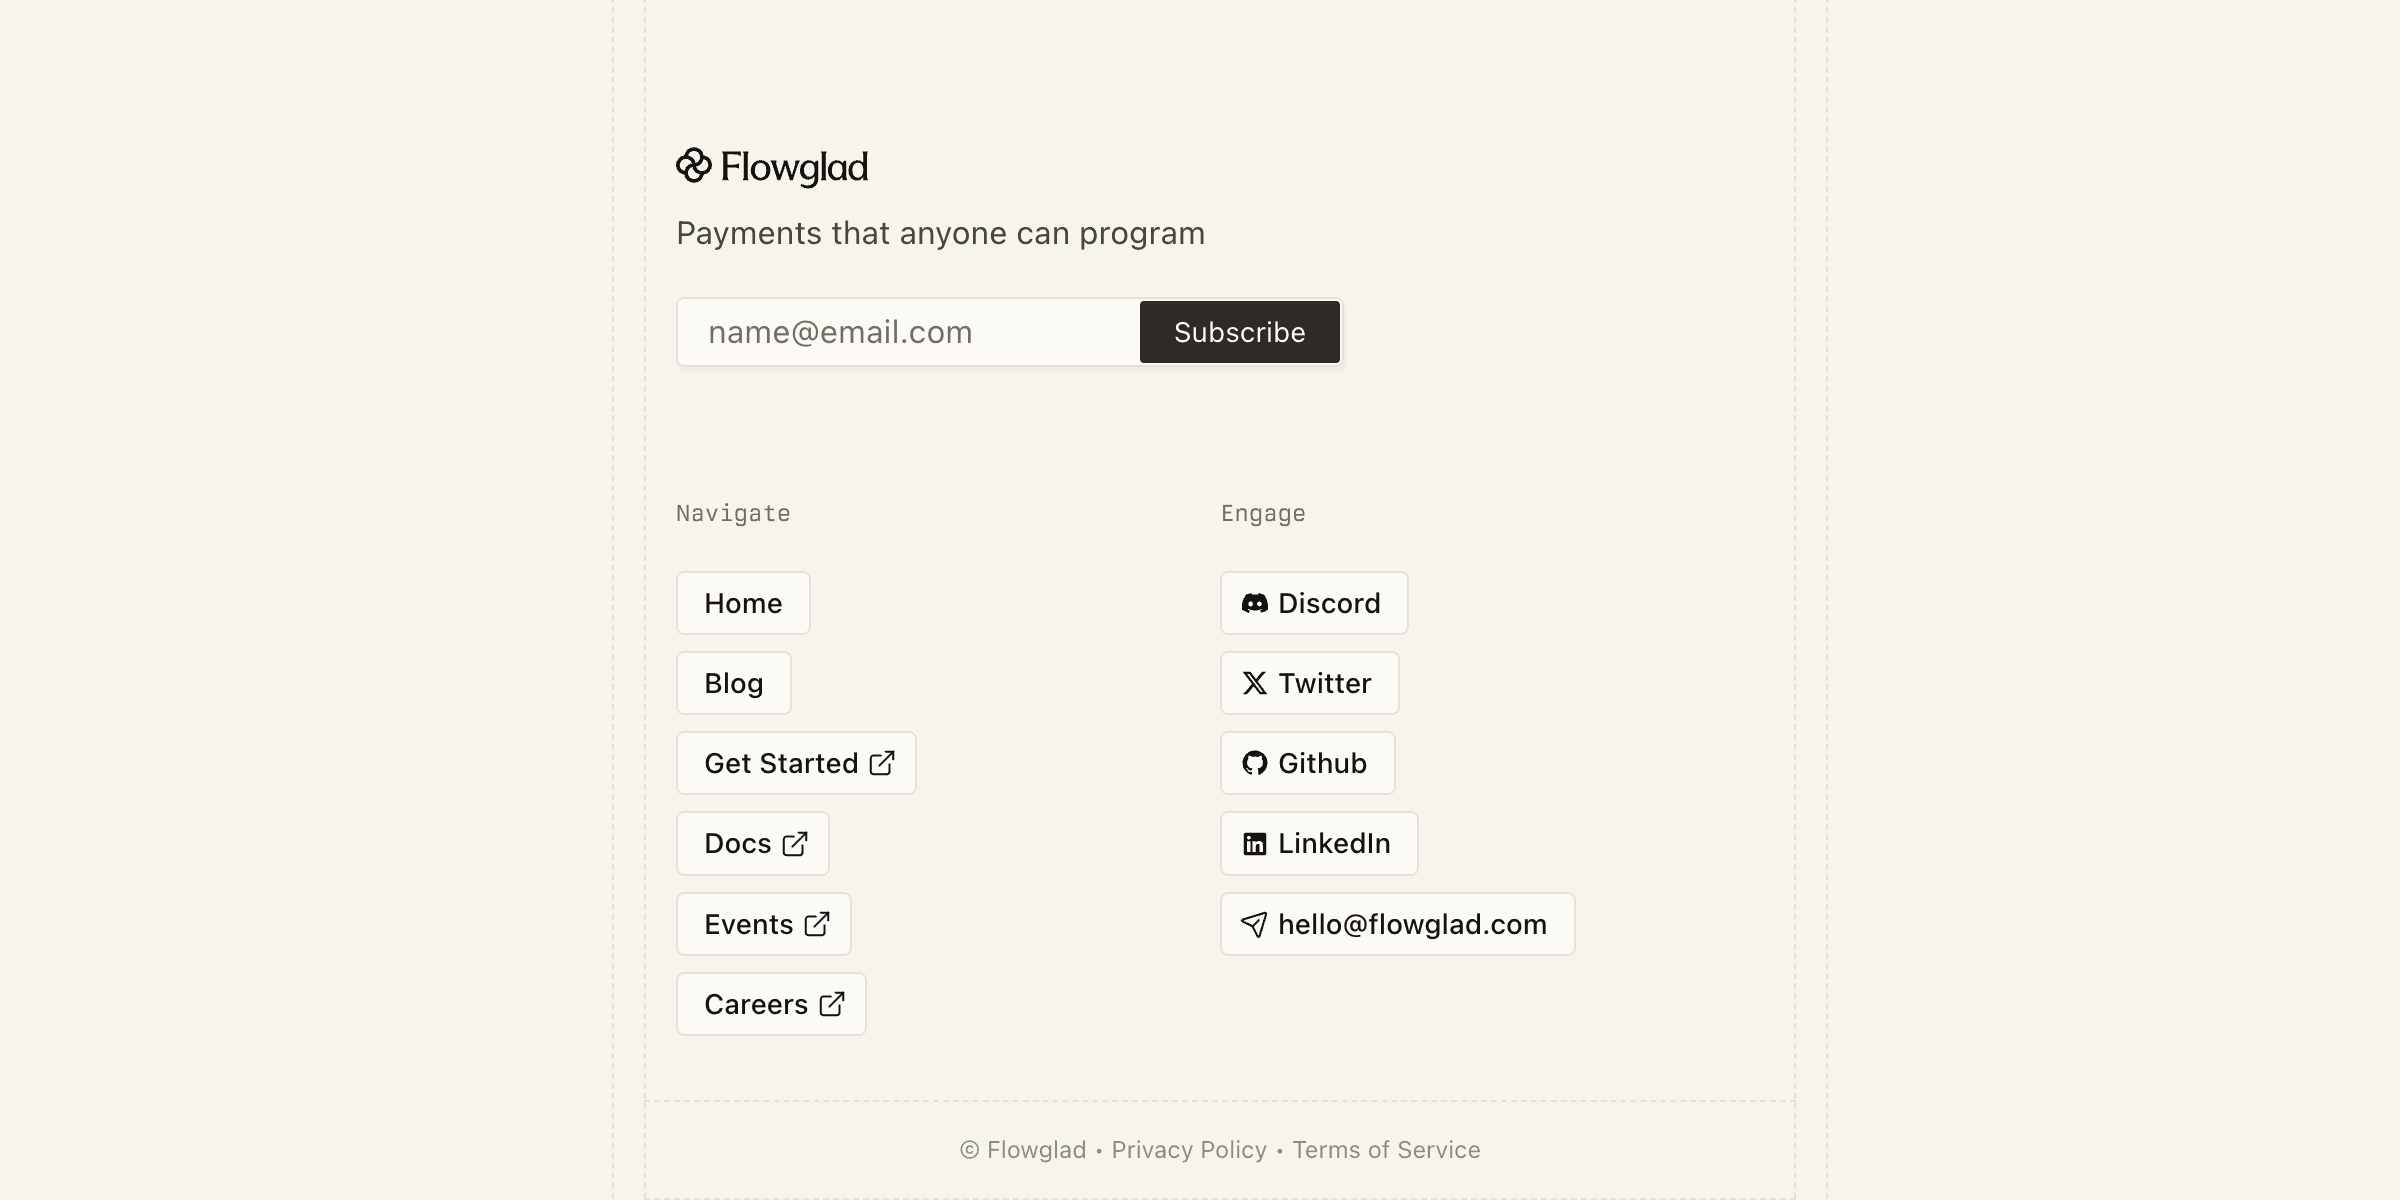
Task: Click the Flowglad wordmark text
Action: (794, 167)
